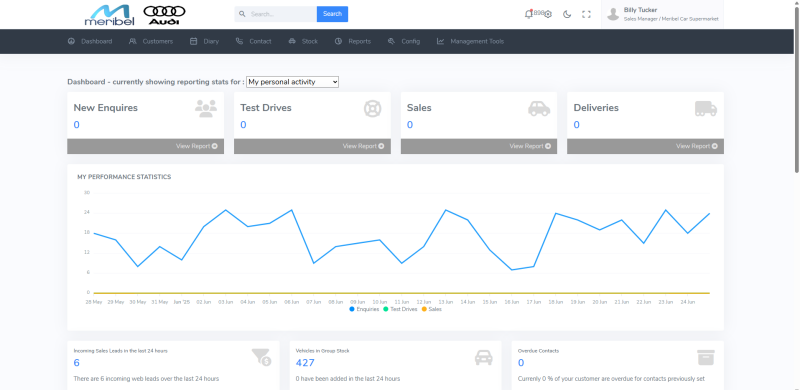This screenshot has height=390, width=800.
Task: Click into the Search input field
Action: tap(276, 14)
